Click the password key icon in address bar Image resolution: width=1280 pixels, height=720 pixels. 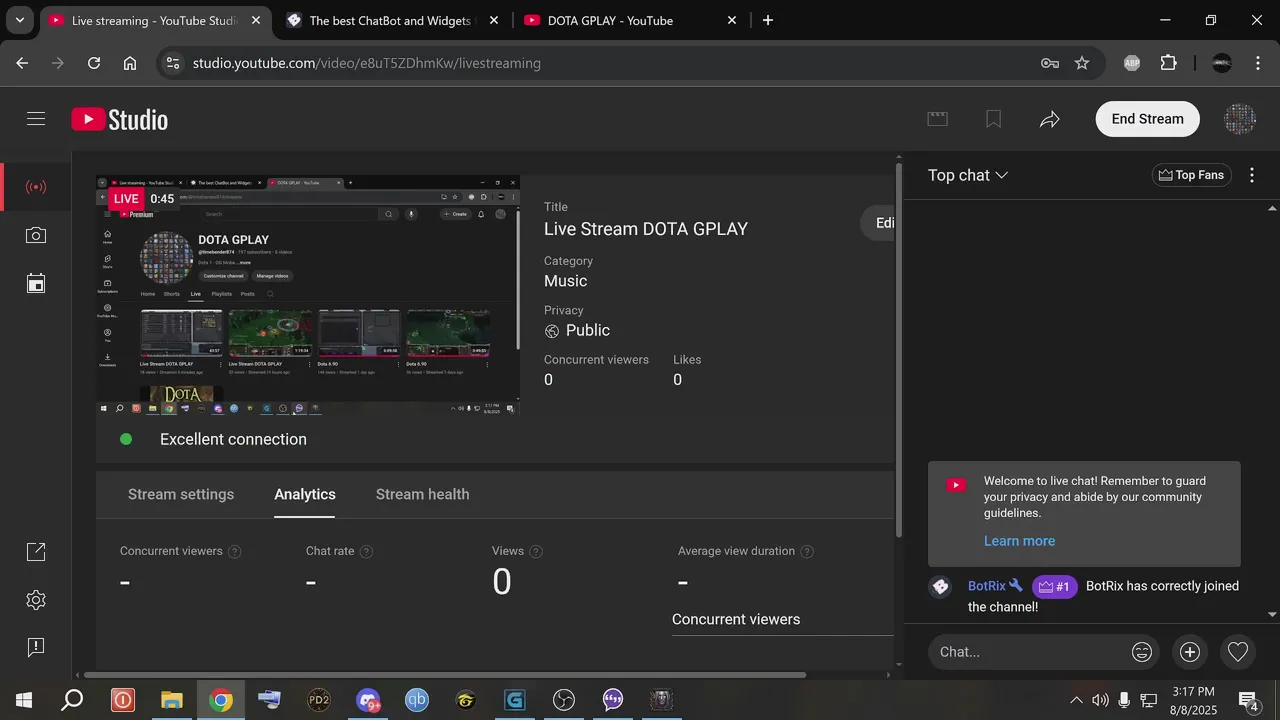(x=1050, y=63)
